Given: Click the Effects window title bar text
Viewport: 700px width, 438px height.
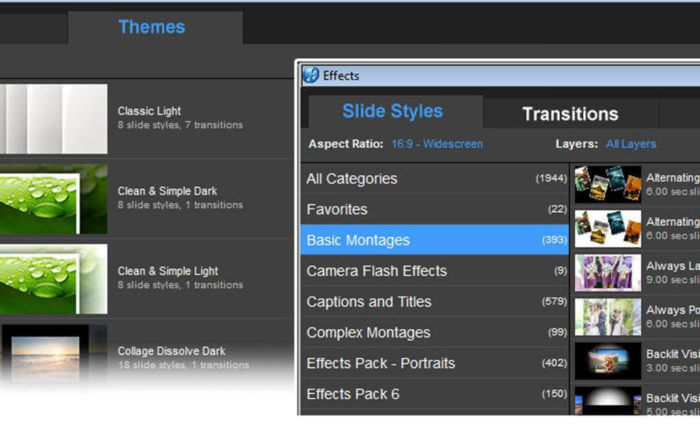Looking at the screenshot, I should click(x=341, y=75).
